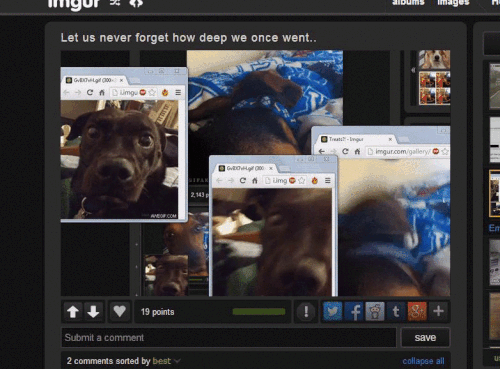Downvote the post with the down arrow
The height and width of the screenshot is (369, 500).
(x=93, y=312)
